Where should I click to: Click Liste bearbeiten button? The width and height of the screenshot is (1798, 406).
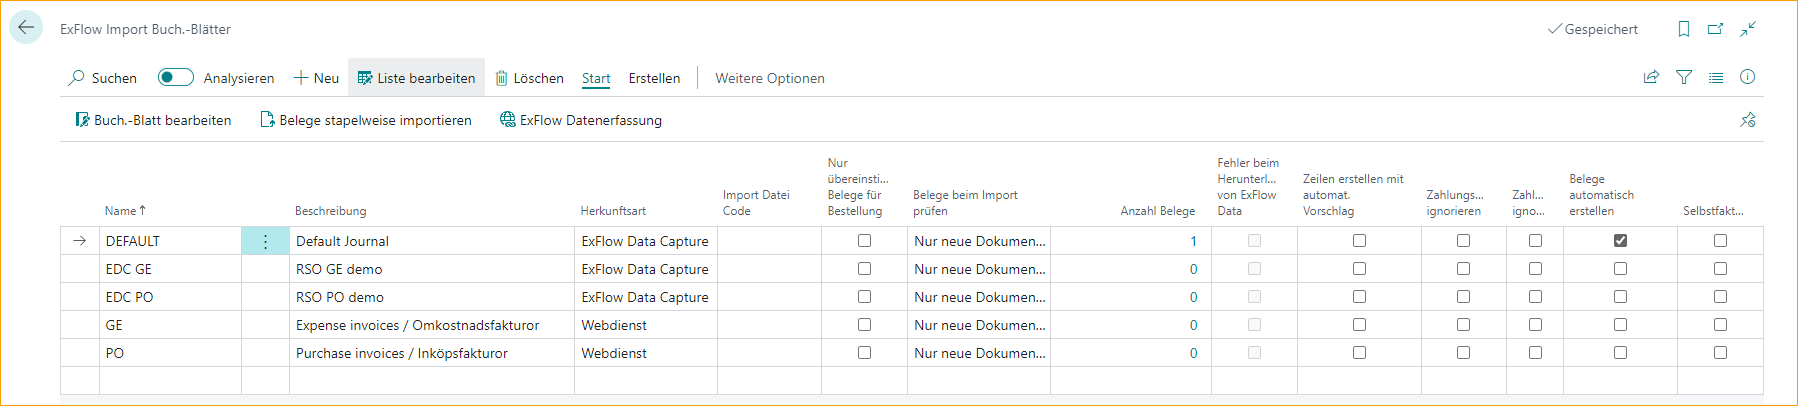[x=416, y=78]
